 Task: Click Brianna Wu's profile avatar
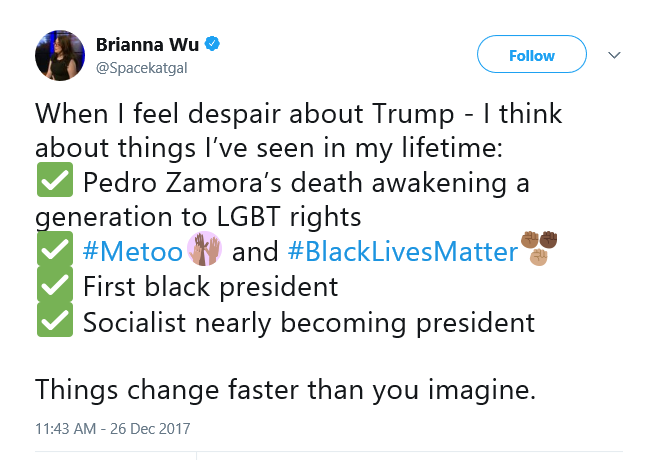[x=60, y=56]
